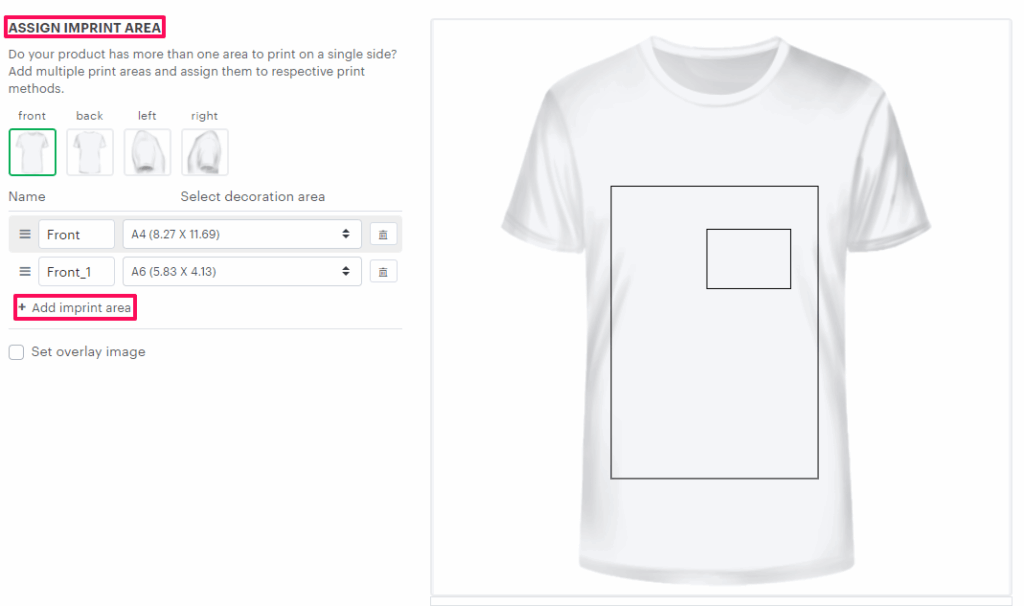Select the back side t-shirt thumbnail
1024x606 pixels.
pos(90,152)
